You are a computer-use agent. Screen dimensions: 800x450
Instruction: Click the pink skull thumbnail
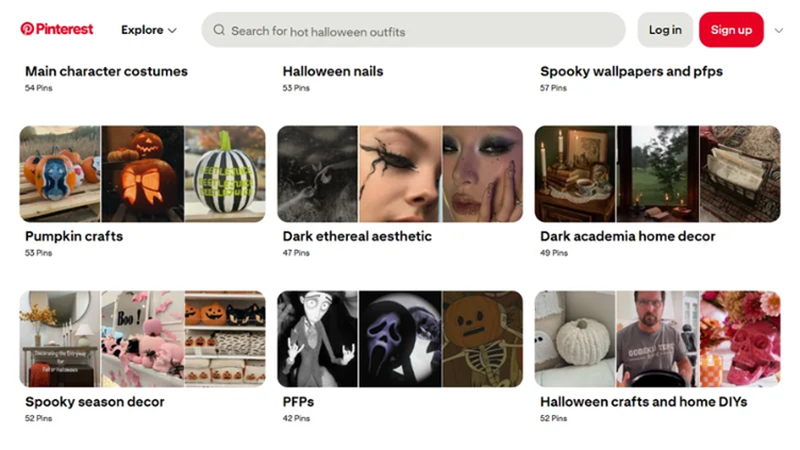point(740,339)
